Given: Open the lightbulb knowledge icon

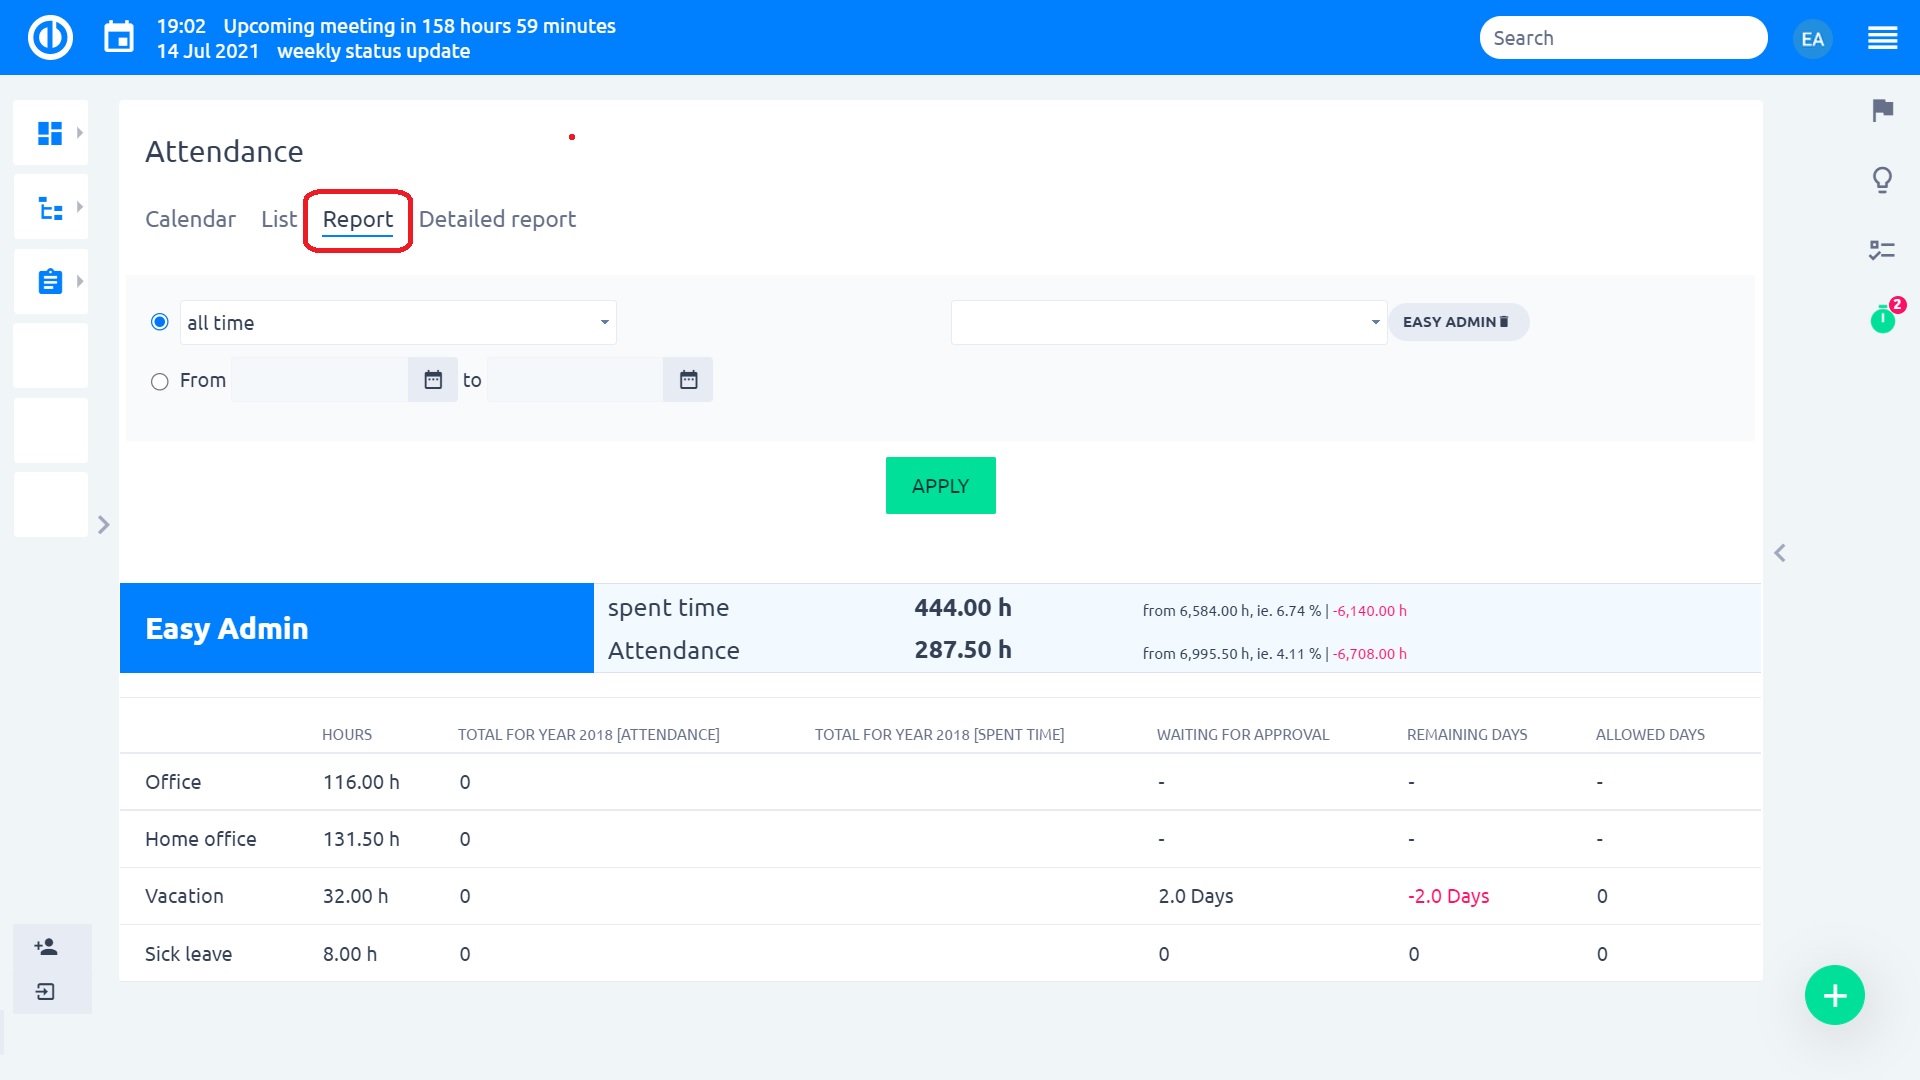Looking at the screenshot, I should [1882, 180].
